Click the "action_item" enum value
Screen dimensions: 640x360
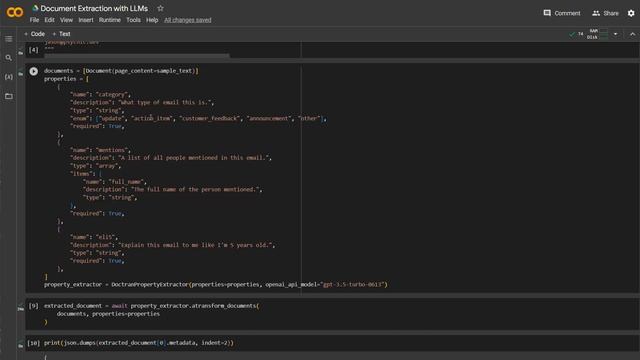152,118
